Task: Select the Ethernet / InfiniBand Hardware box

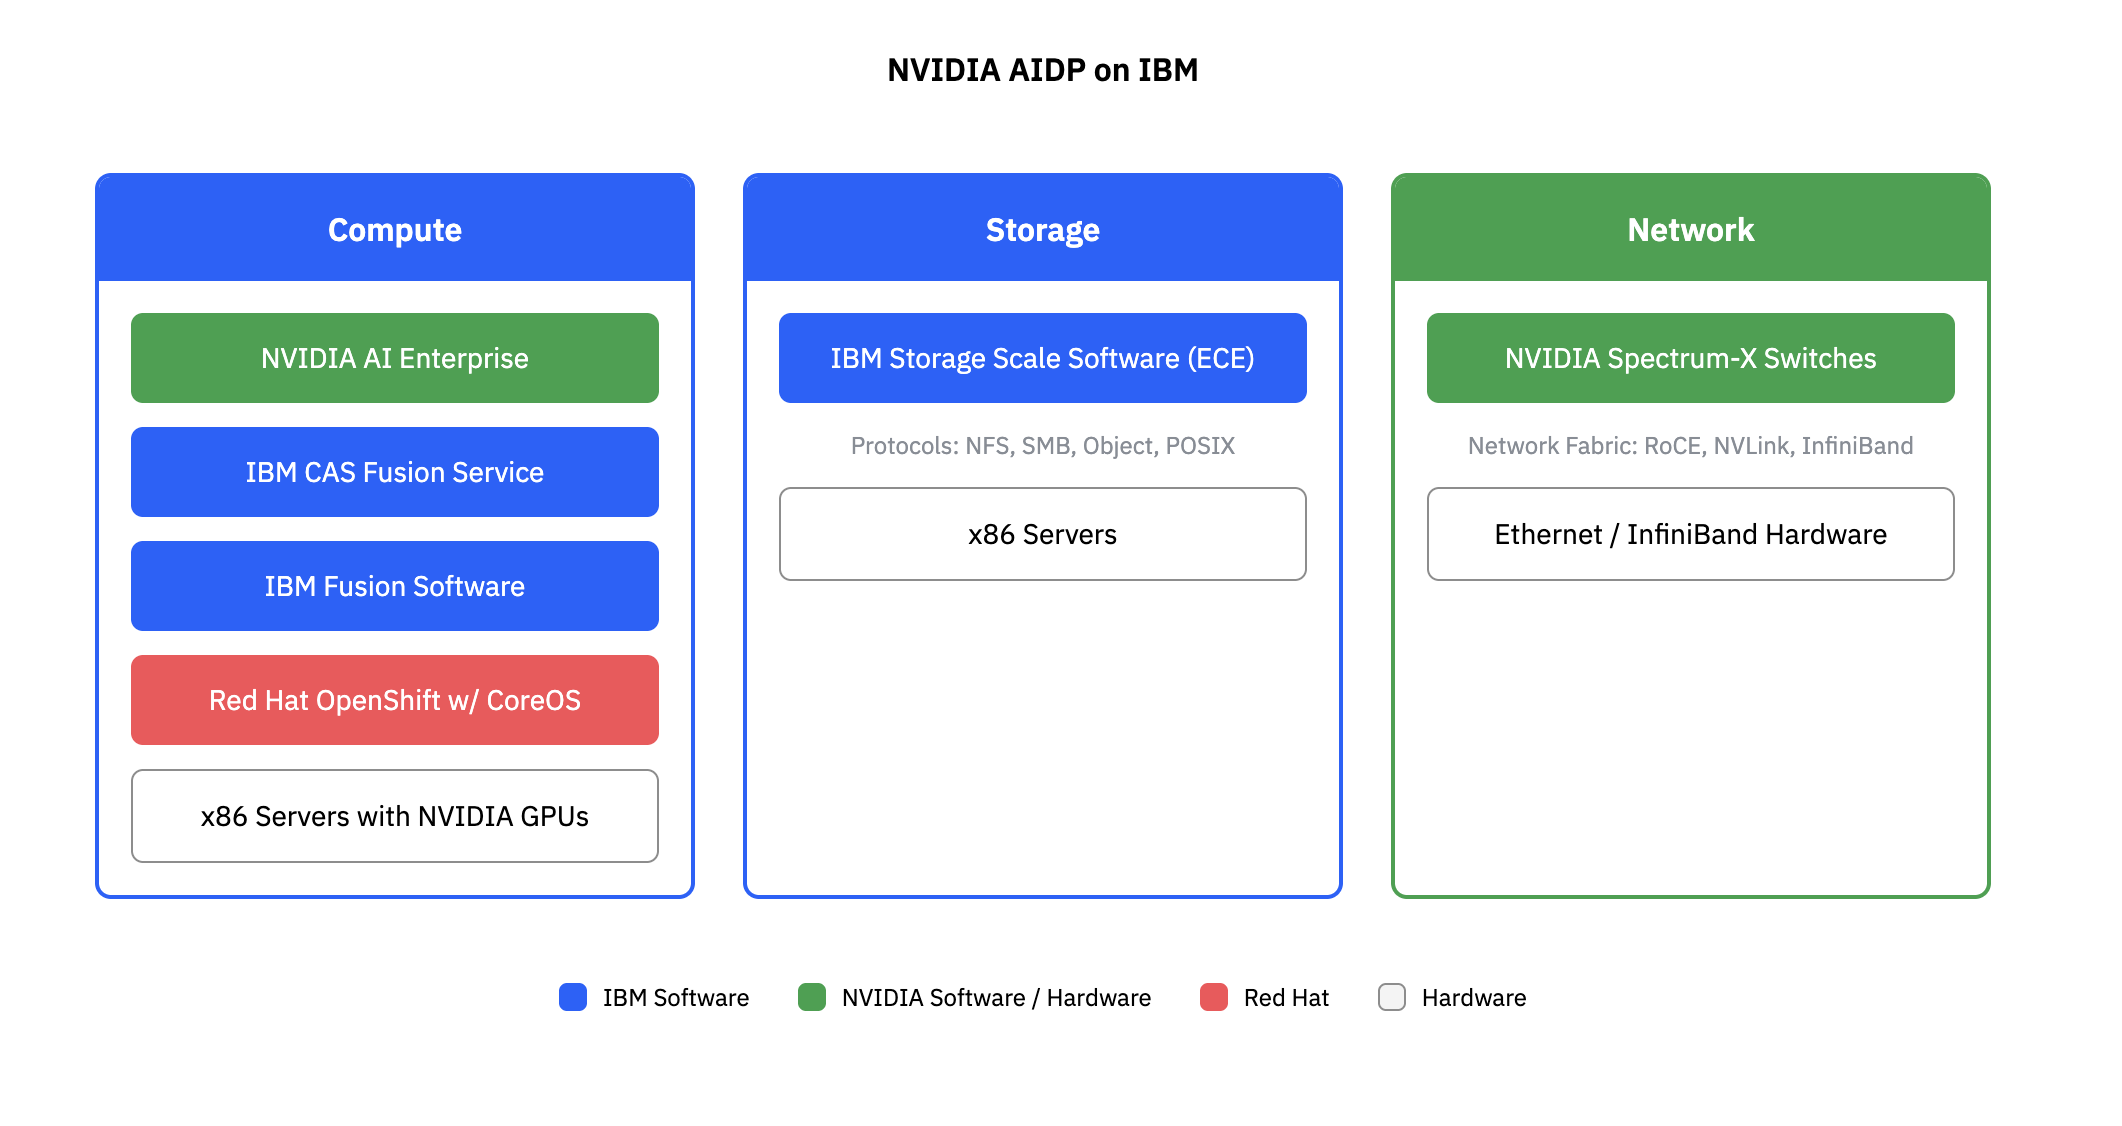Action: (1691, 534)
